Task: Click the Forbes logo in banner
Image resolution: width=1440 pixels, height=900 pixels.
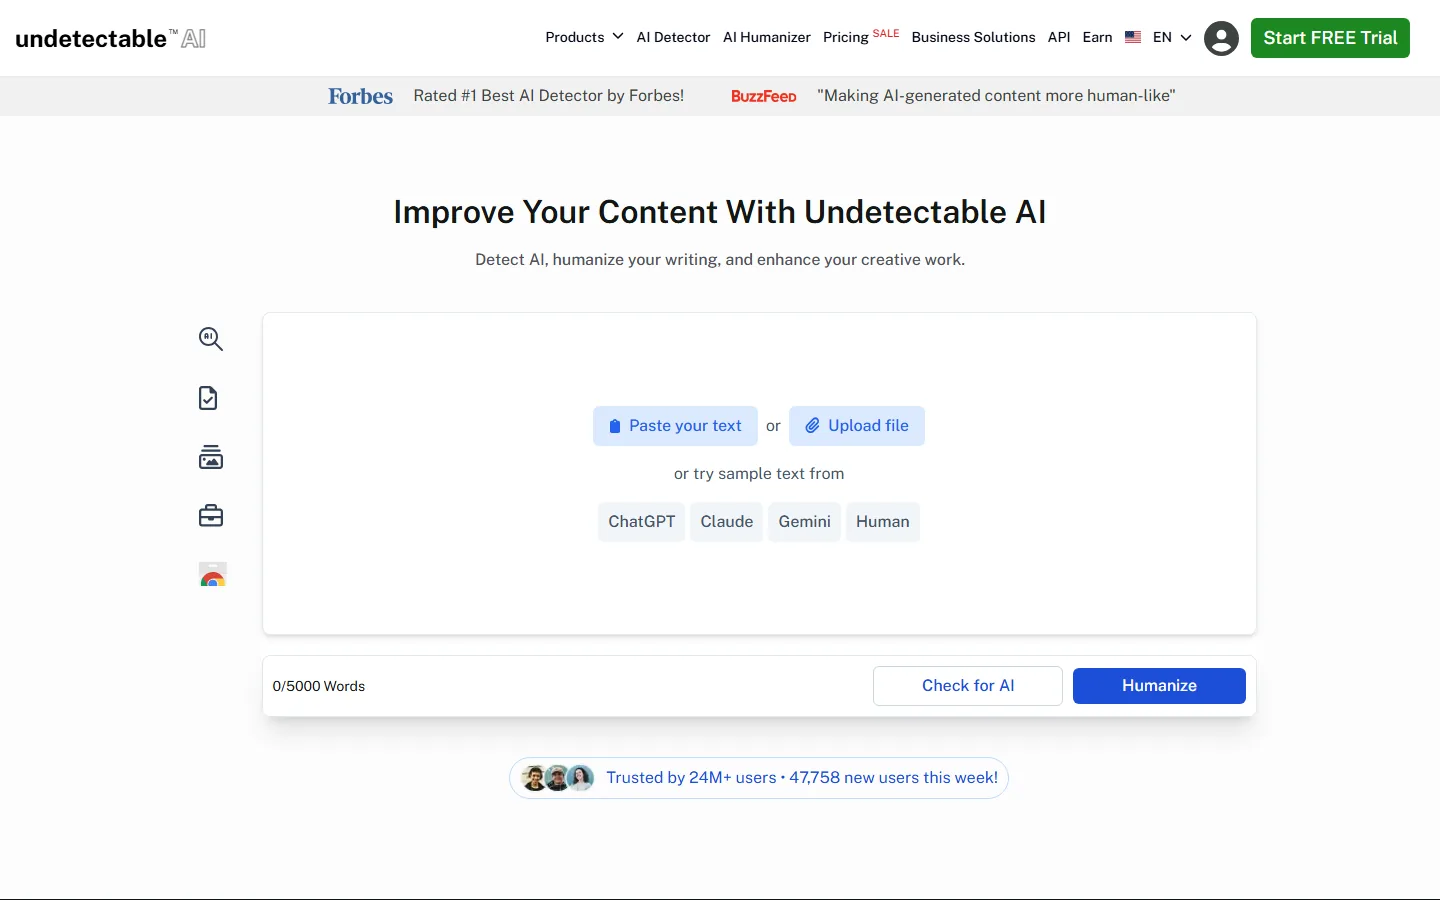Action: [x=360, y=96]
